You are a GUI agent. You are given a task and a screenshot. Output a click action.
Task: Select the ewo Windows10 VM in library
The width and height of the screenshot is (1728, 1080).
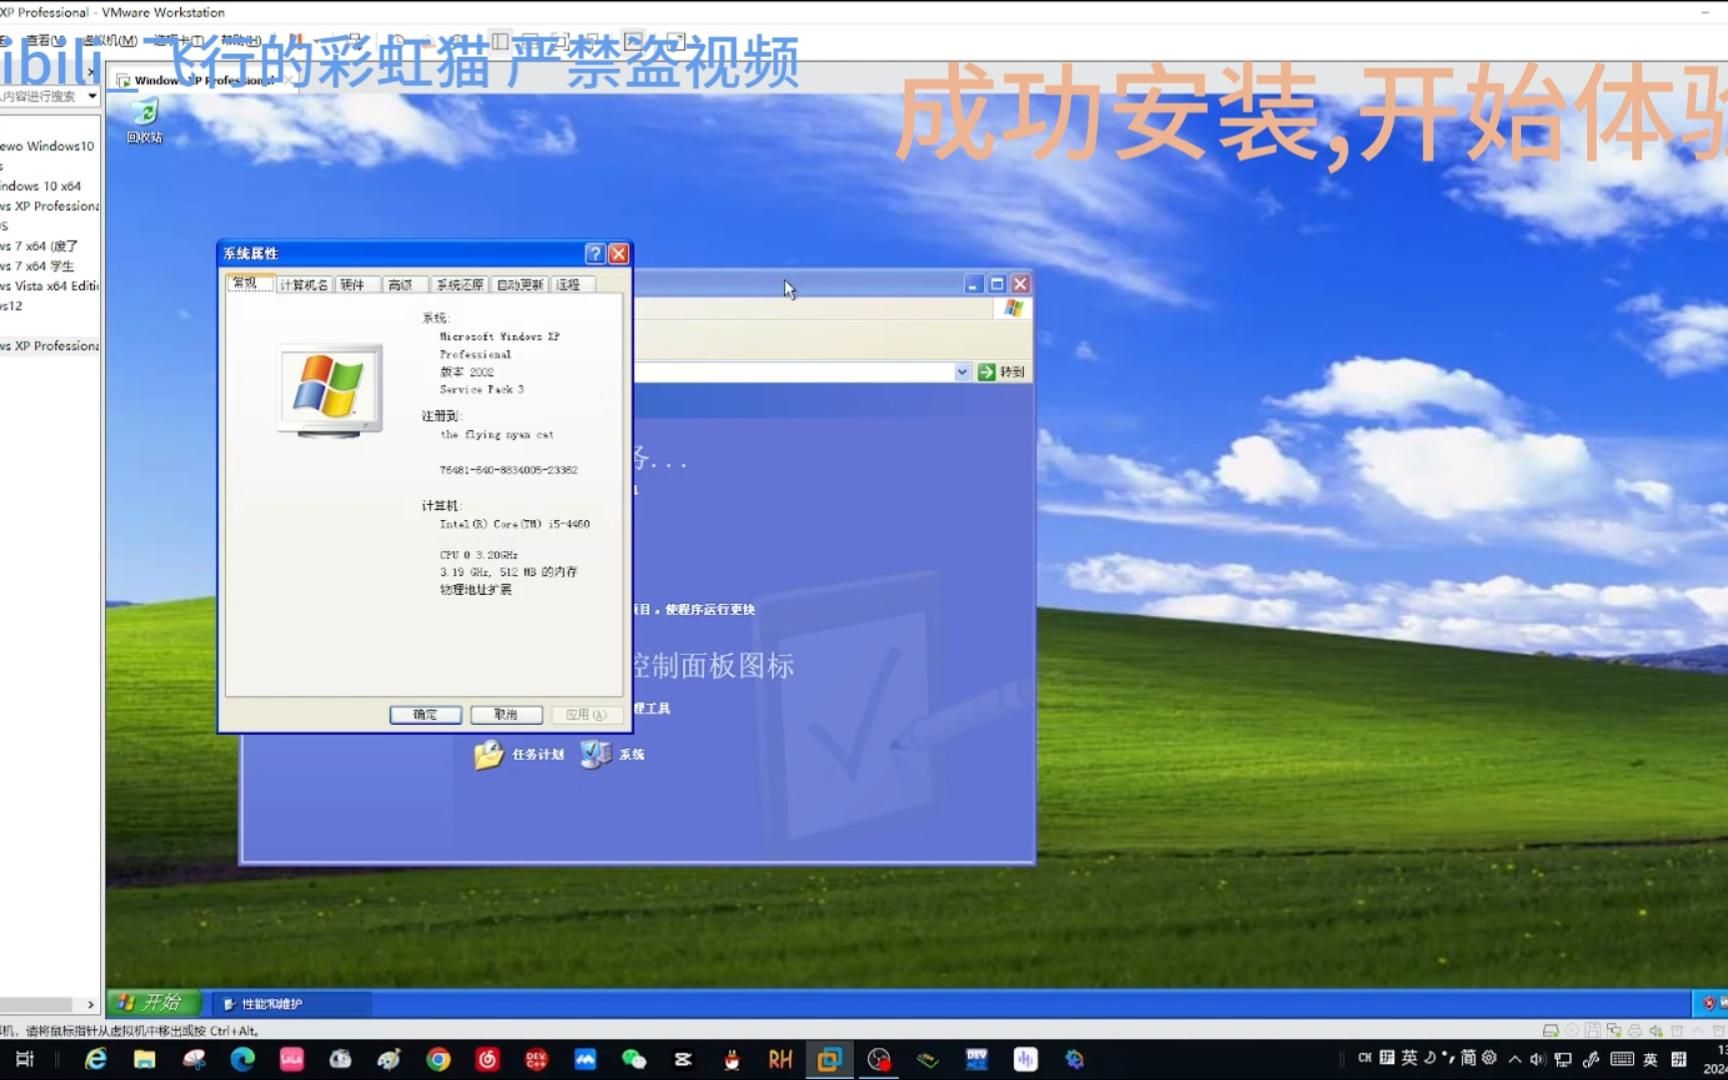pos(47,146)
